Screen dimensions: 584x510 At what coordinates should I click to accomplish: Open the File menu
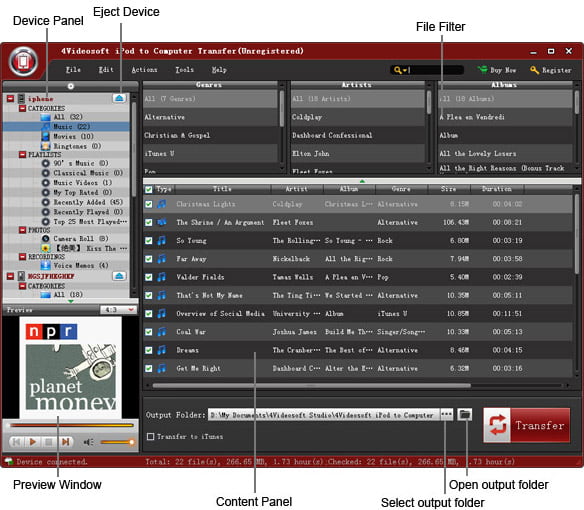(73, 70)
